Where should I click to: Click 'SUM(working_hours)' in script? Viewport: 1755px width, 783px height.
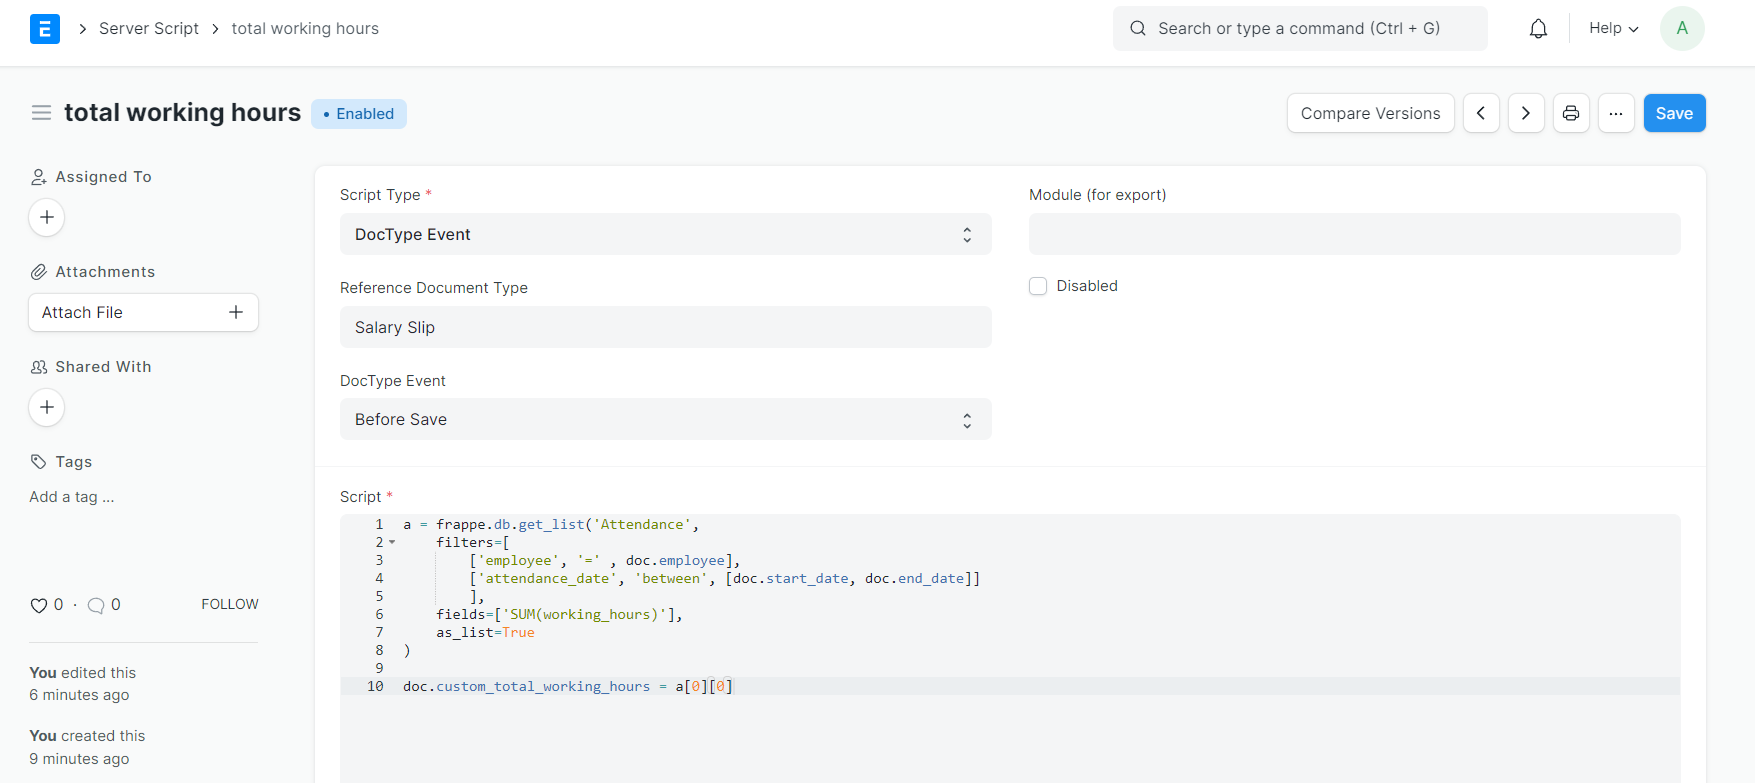(585, 614)
